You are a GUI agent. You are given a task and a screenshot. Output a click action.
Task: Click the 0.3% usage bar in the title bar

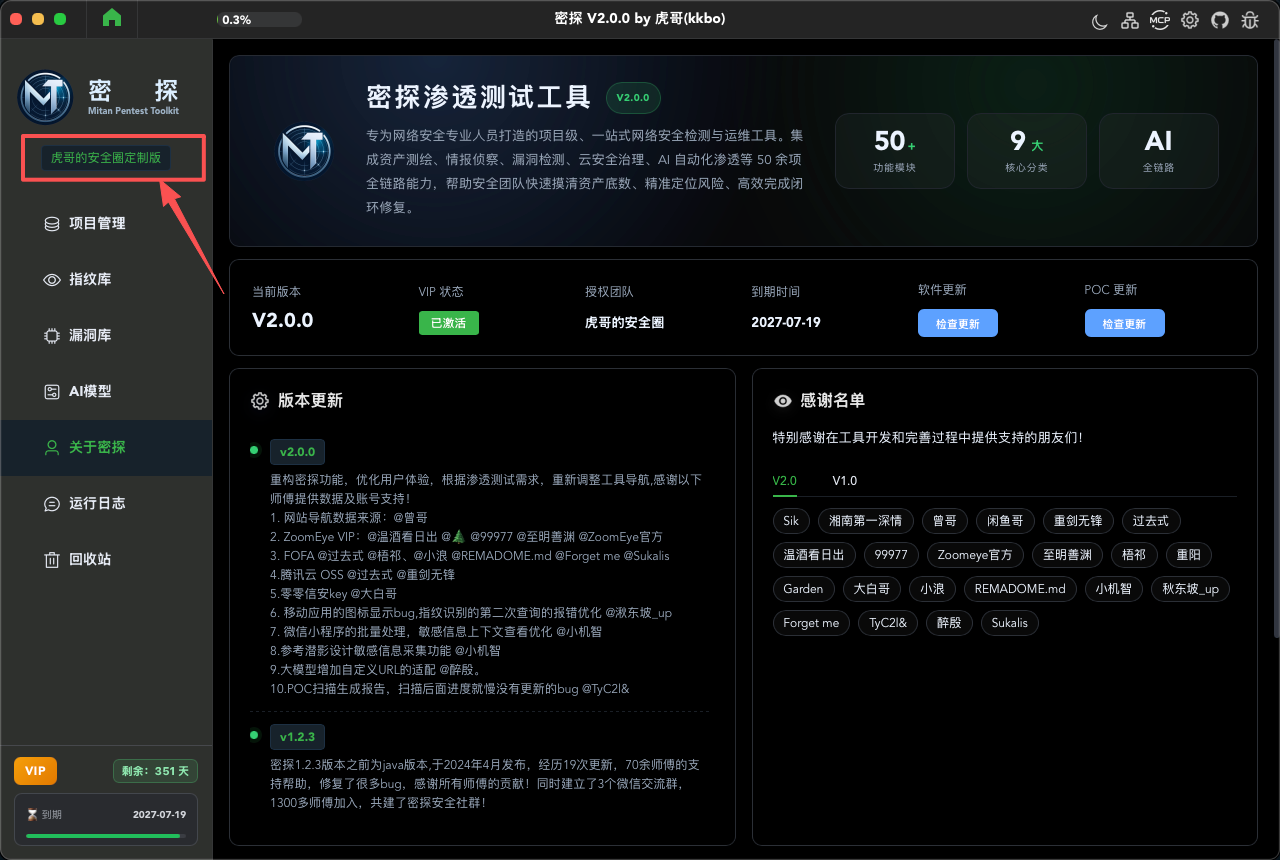[x=259, y=19]
